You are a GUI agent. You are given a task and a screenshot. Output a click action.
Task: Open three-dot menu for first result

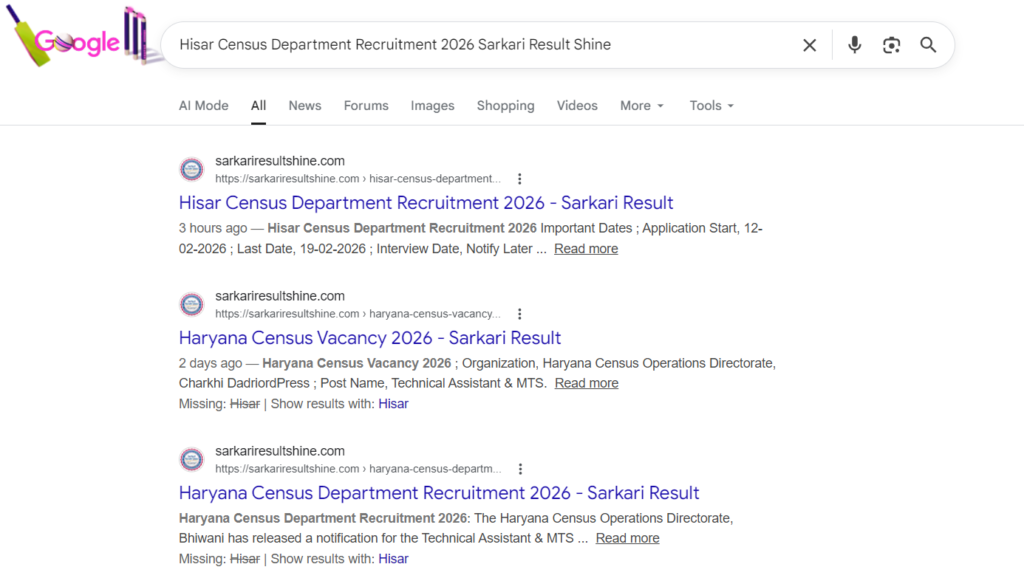(x=519, y=179)
